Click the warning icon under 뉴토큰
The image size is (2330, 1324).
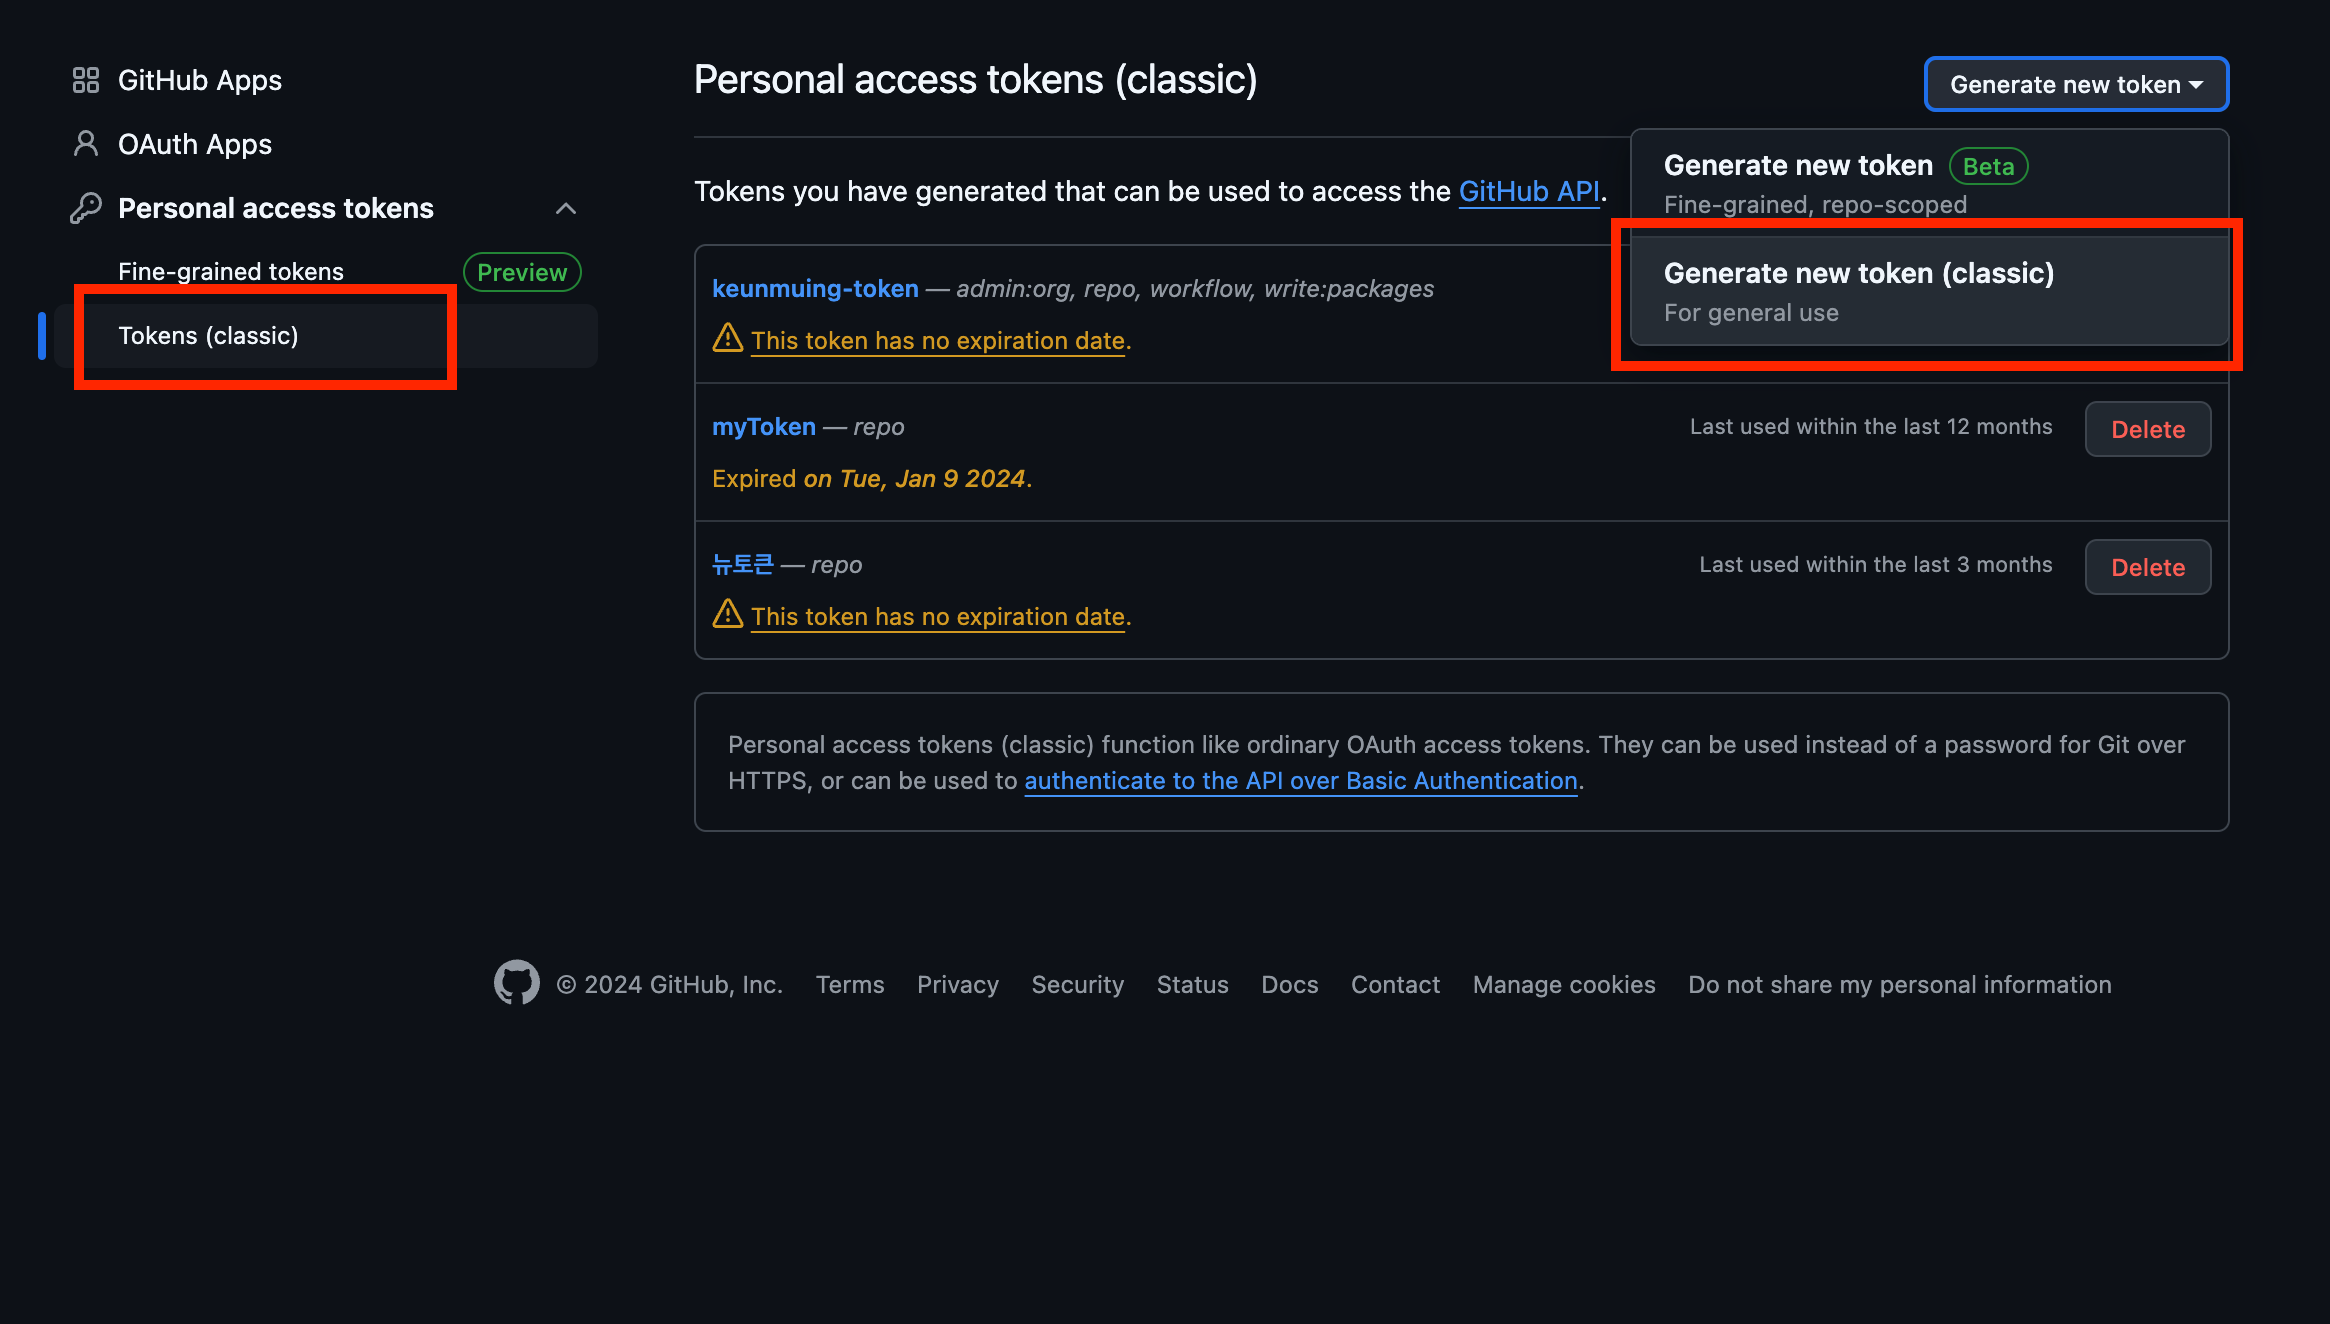point(728,614)
